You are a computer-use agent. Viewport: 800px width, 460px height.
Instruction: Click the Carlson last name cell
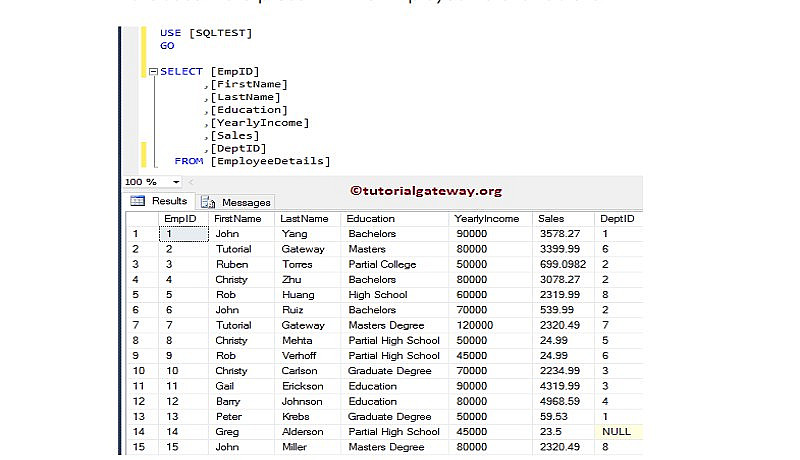[x=308, y=371]
